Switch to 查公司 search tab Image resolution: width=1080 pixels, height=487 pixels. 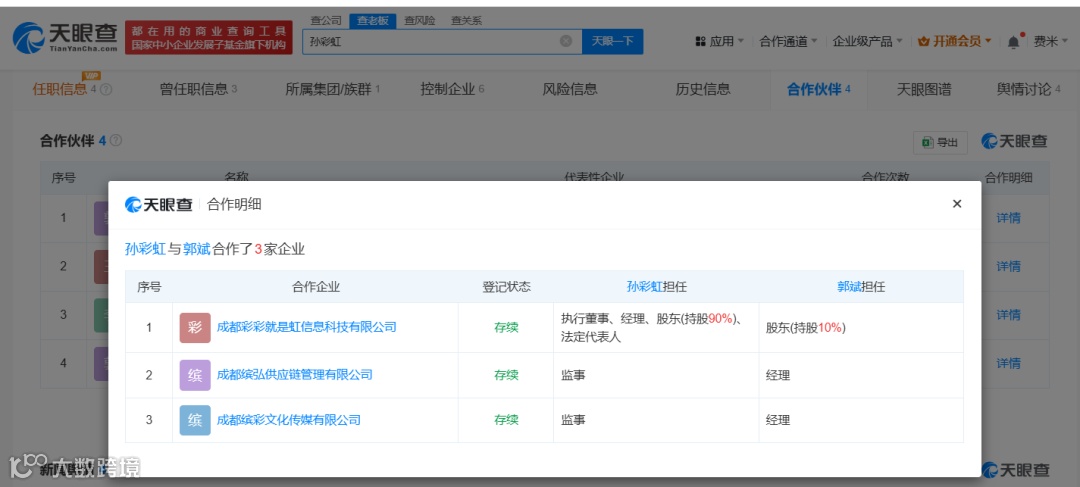pos(326,21)
